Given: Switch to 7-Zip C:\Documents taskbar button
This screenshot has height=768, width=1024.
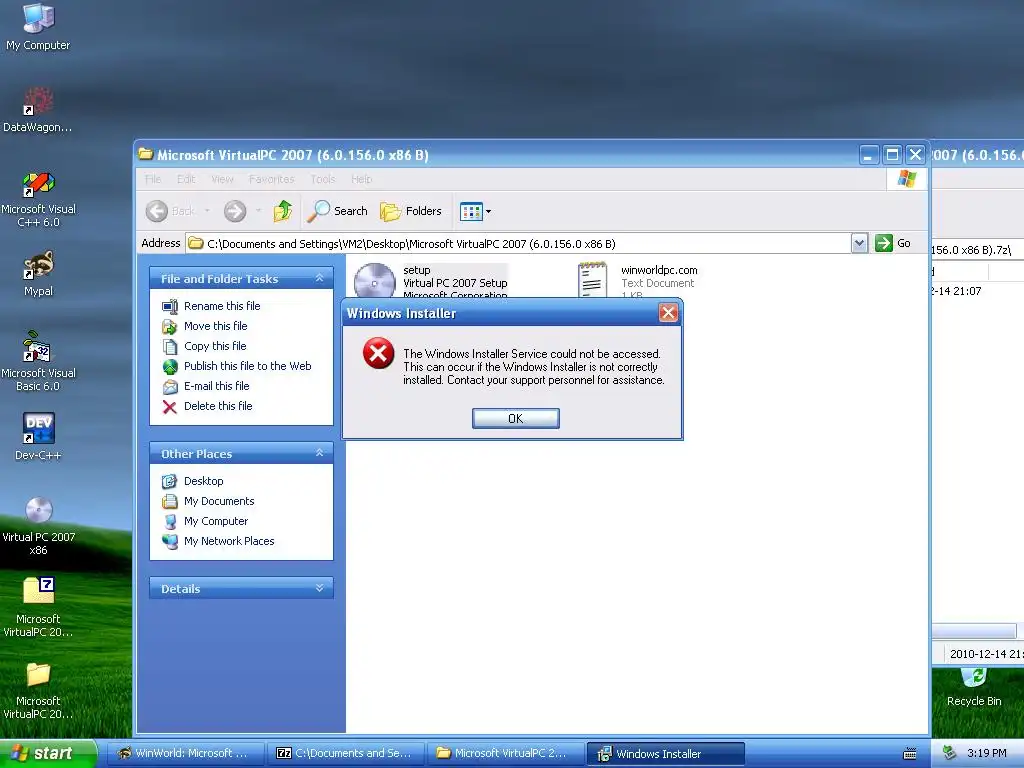Looking at the screenshot, I should [x=345, y=753].
